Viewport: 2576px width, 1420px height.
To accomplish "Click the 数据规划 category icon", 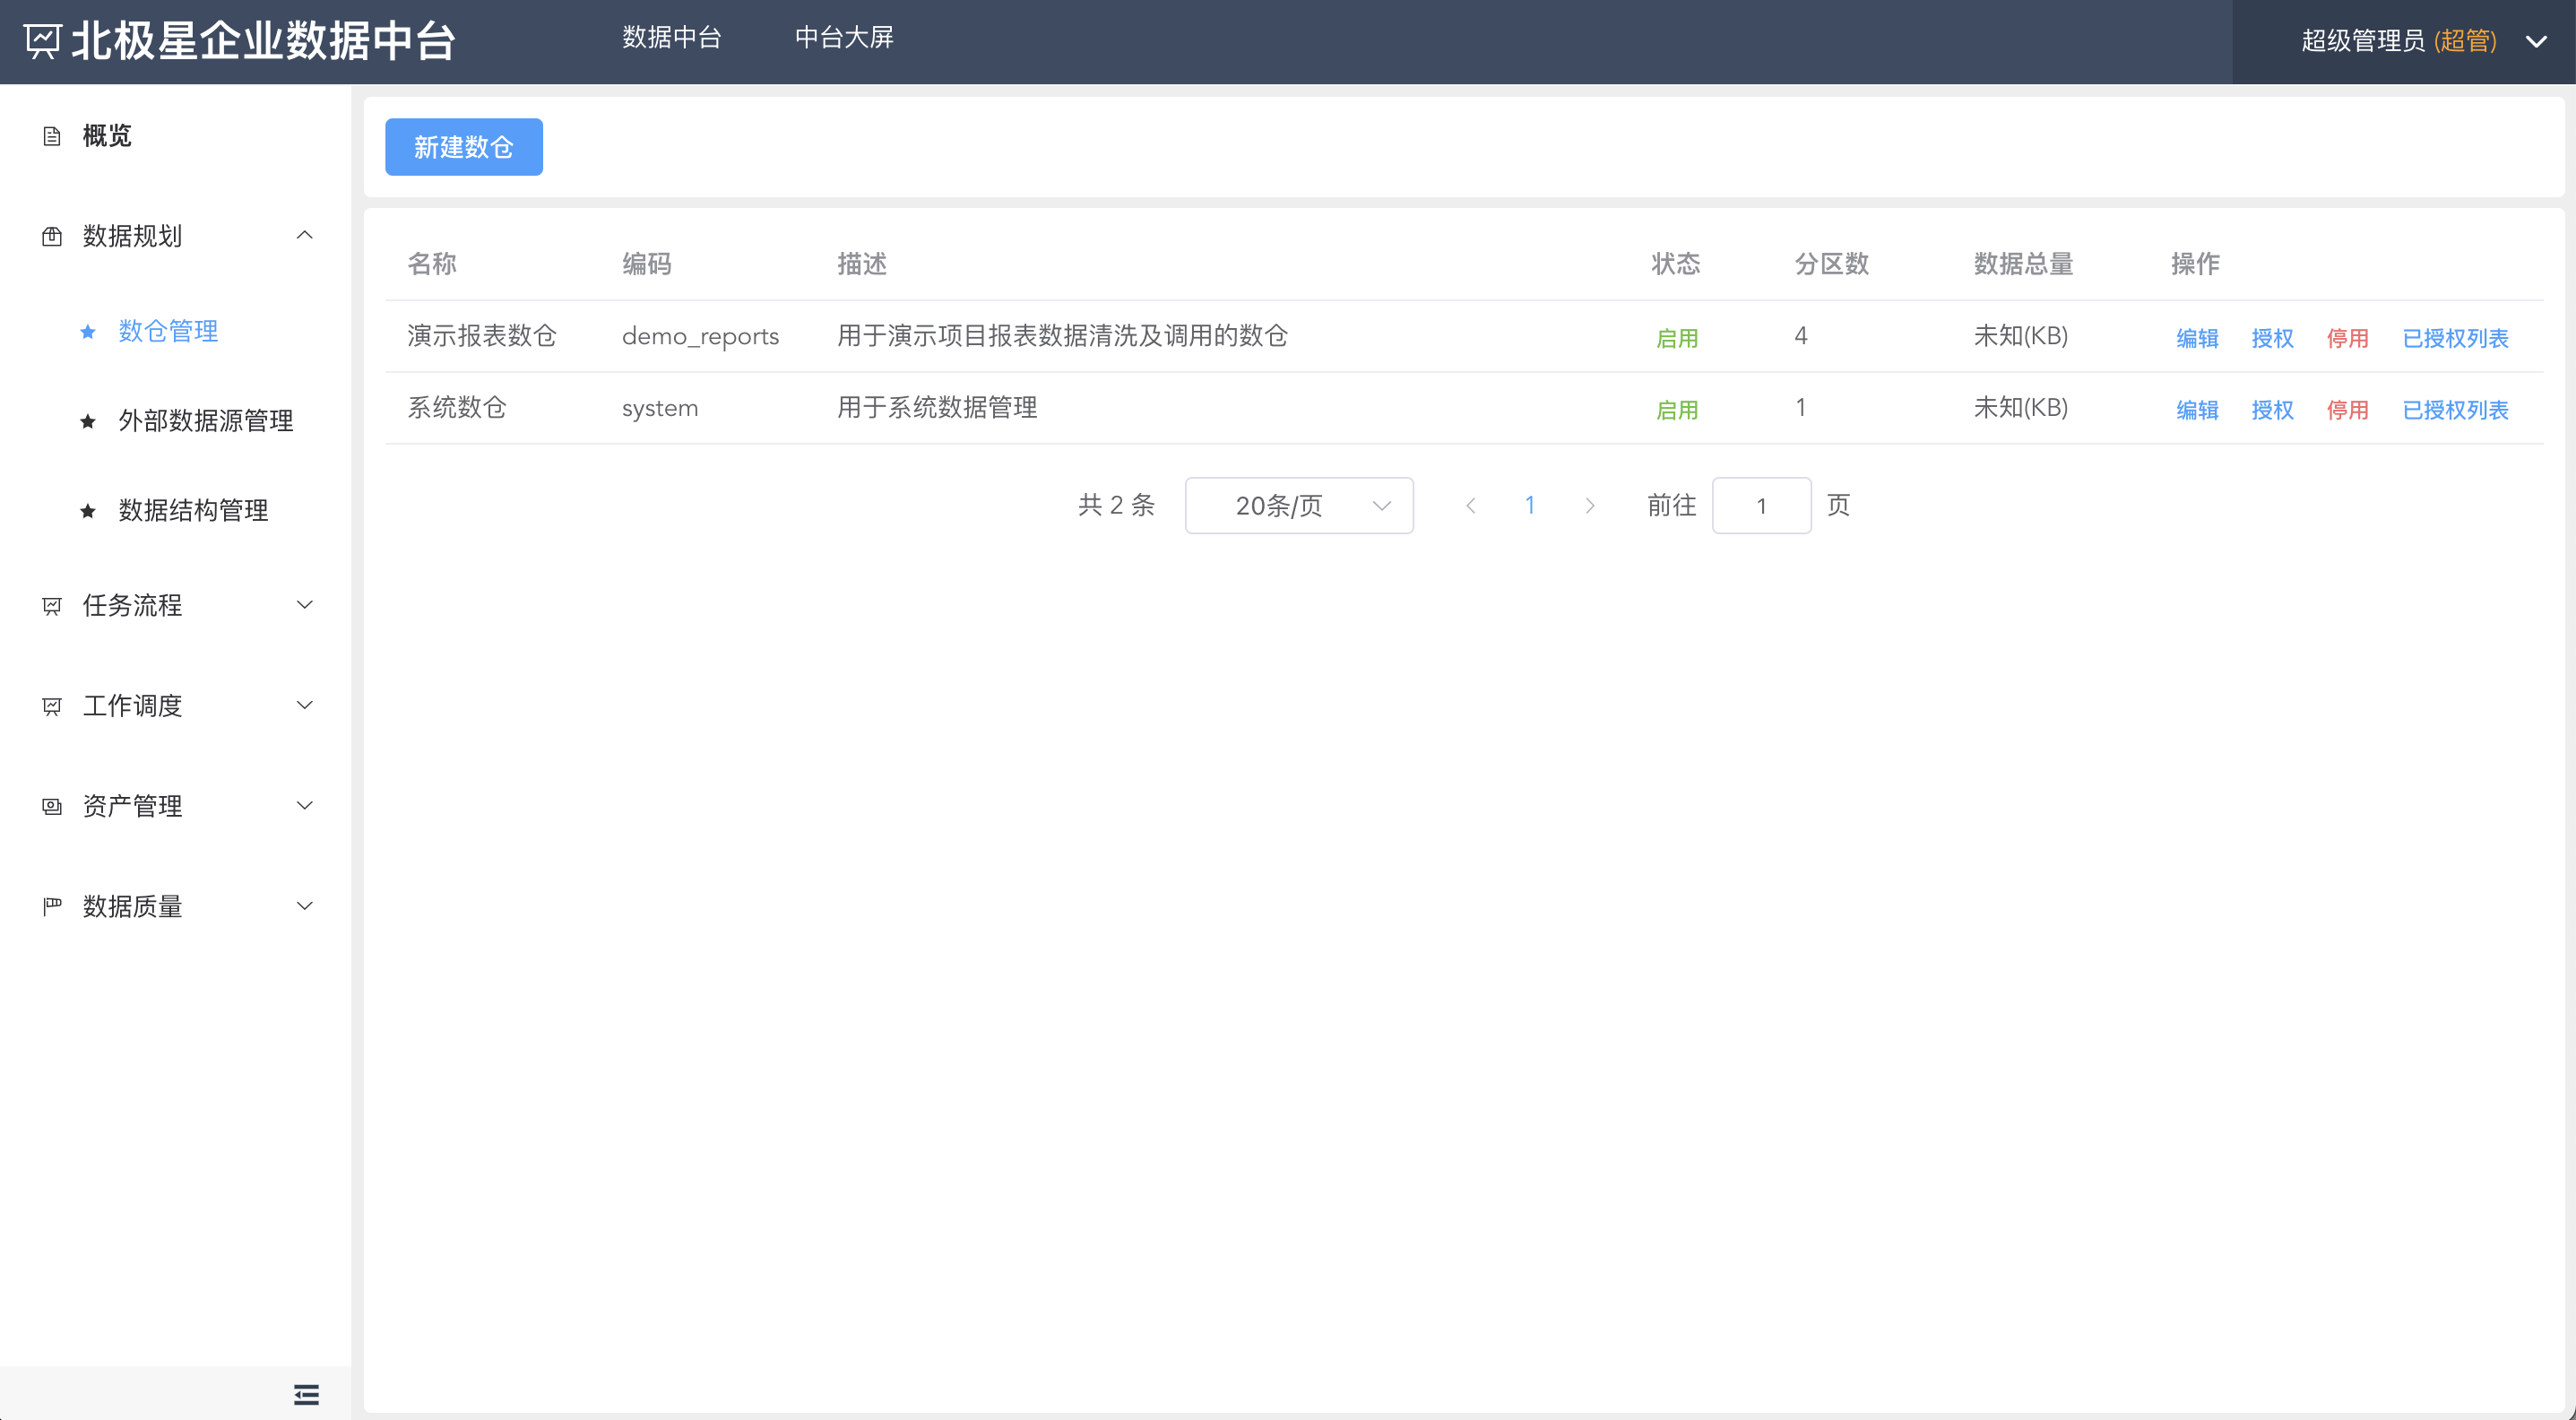I will (x=51, y=236).
